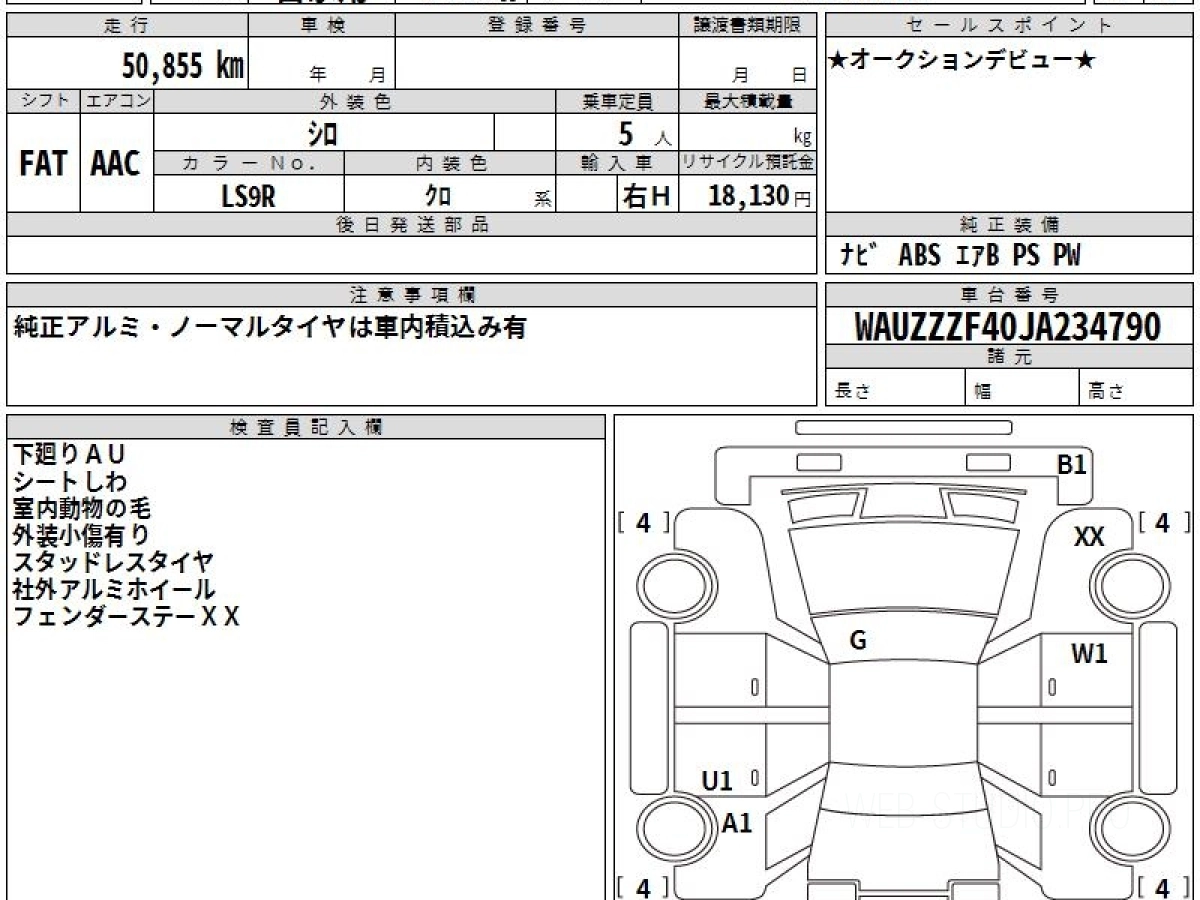This screenshot has height=900, width=1200.
Task: Click the chassis number WAUZZZF40JA234790
Action: tap(1008, 326)
